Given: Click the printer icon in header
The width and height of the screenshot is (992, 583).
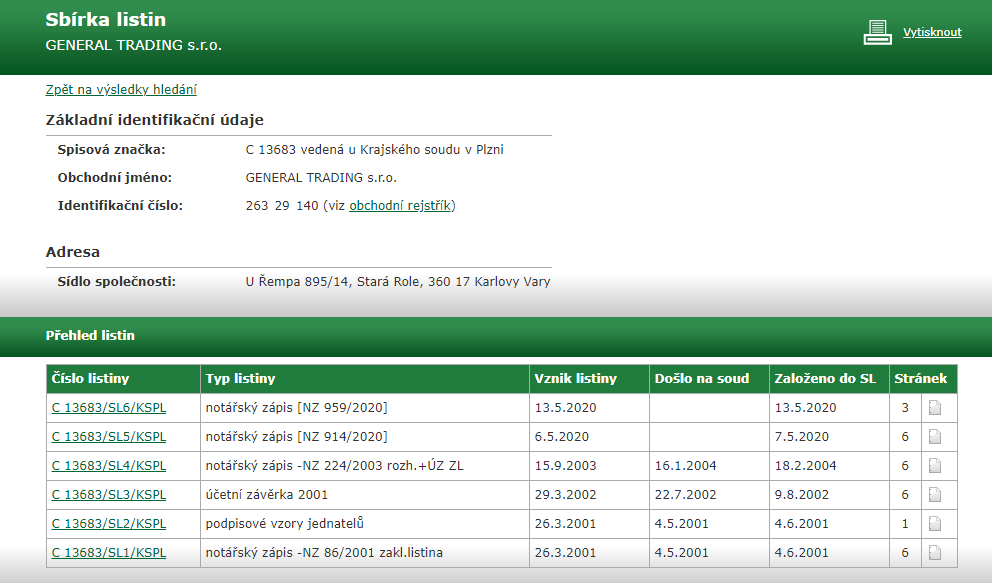Looking at the screenshot, I should [x=877, y=33].
